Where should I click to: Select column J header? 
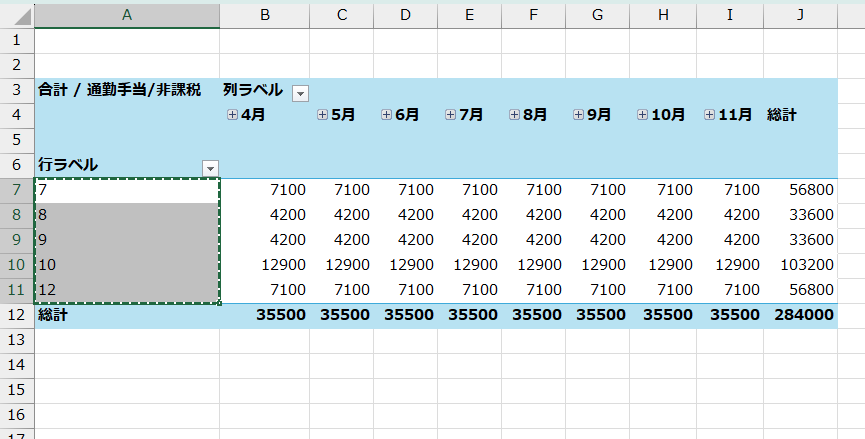click(x=800, y=16)
